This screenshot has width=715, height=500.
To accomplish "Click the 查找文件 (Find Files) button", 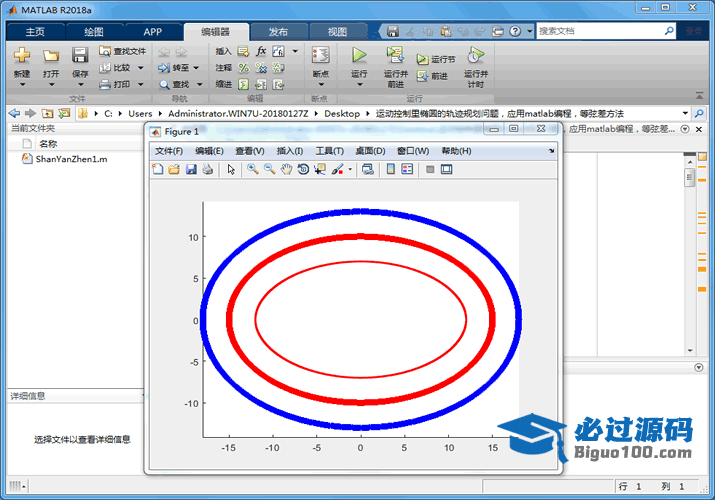I will point(122,51).
